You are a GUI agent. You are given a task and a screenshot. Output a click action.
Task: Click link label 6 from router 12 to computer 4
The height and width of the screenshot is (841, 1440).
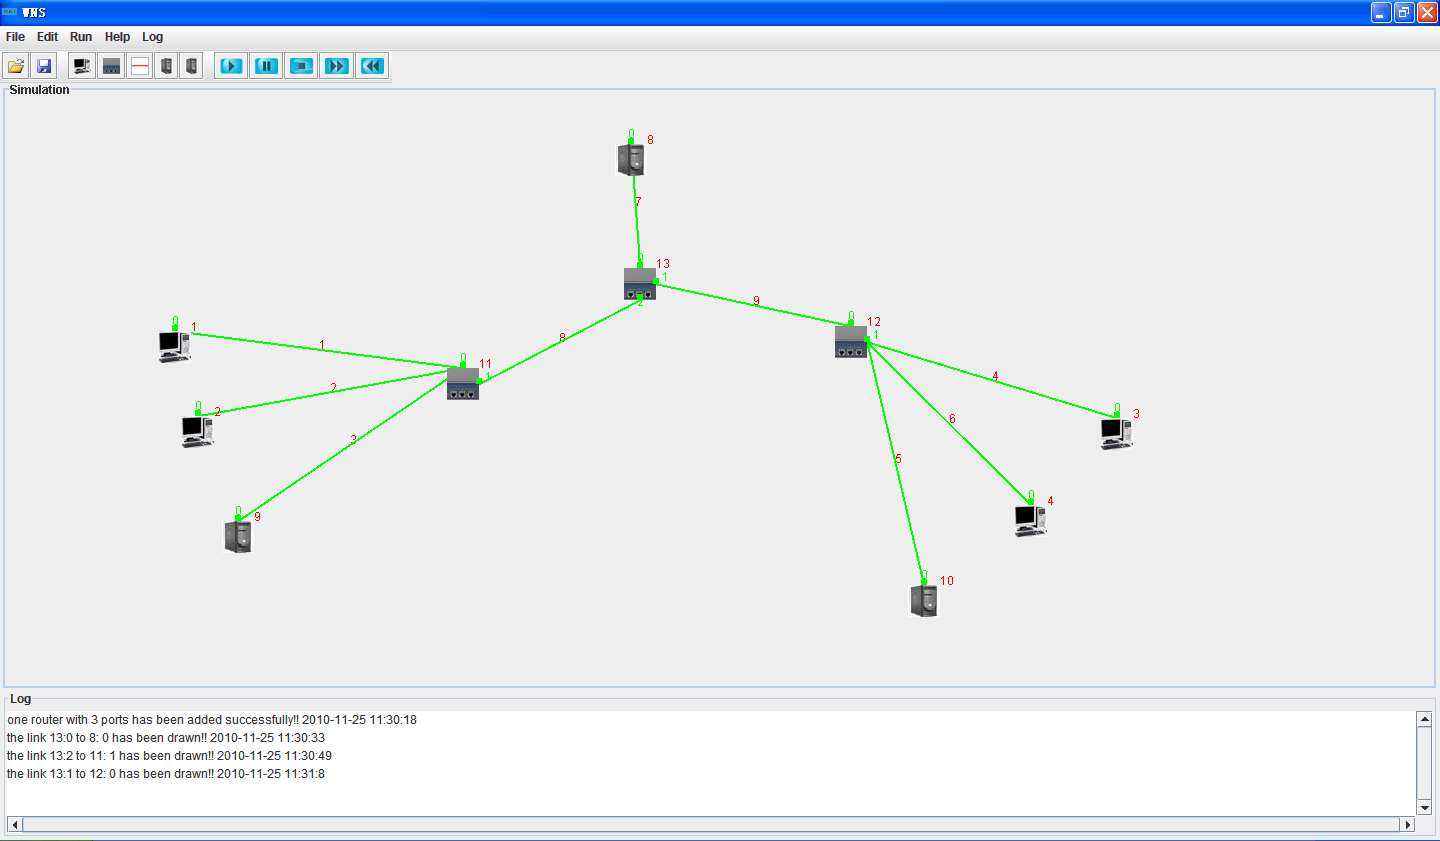(x=952, y=419)
